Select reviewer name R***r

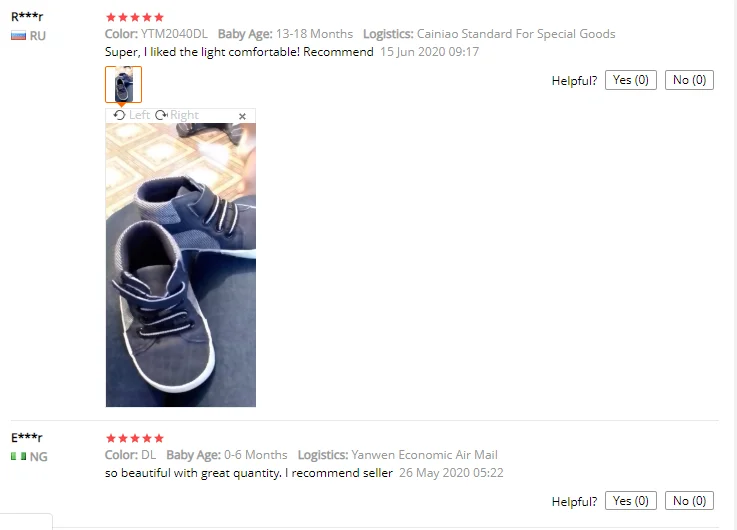27,17
